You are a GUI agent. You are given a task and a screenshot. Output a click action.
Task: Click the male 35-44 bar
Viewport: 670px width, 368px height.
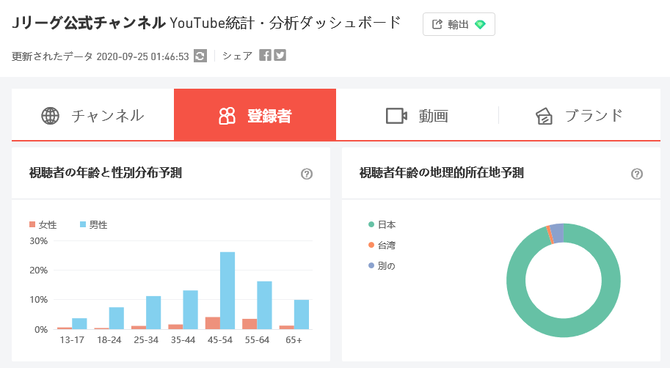[191, 310]
